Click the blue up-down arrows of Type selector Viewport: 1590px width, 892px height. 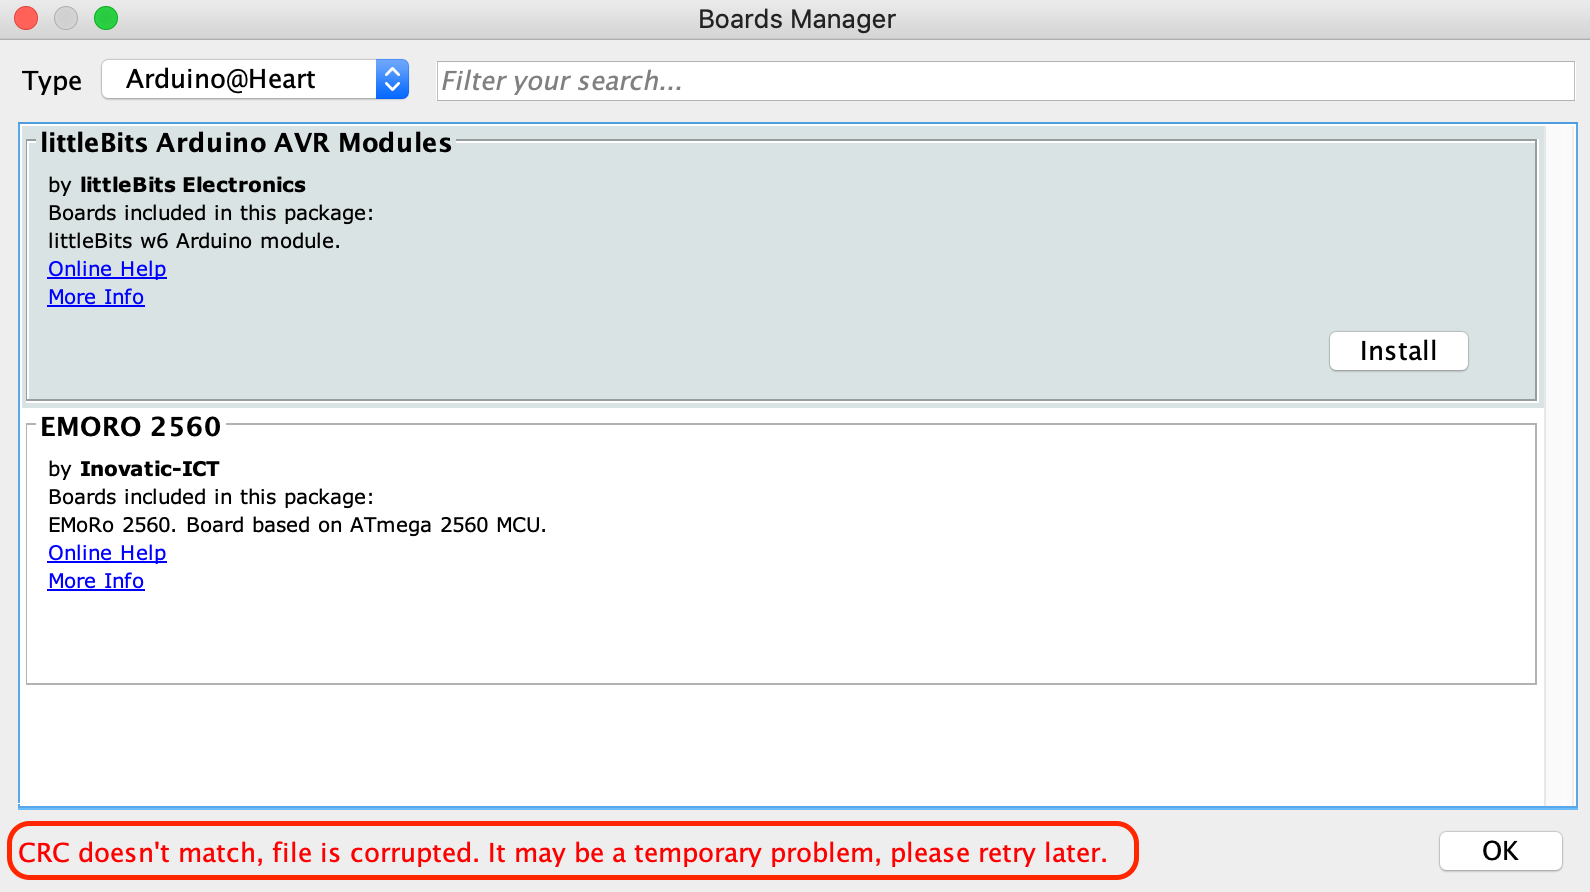pos(392,79)
